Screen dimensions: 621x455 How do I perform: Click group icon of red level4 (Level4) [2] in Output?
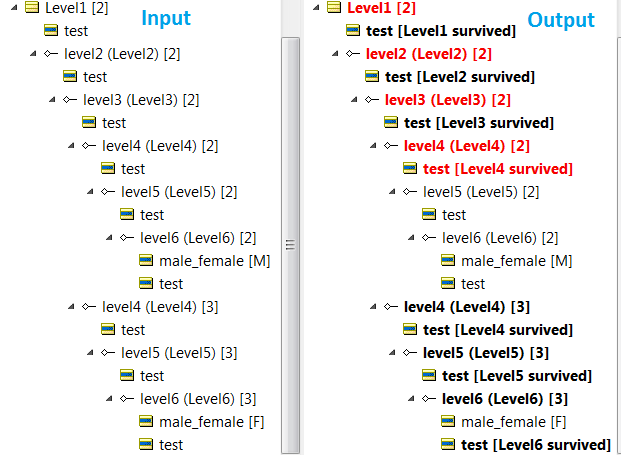coord(391,146)
